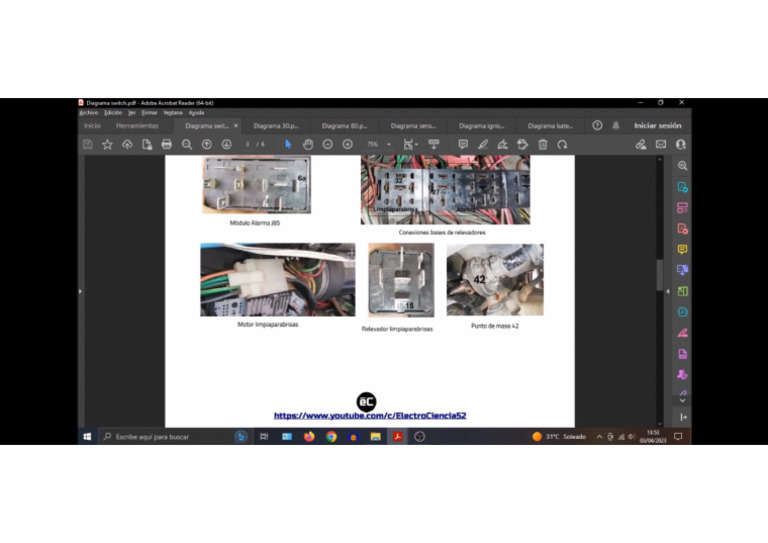Activate the arrow selection tool

[288, 144]
